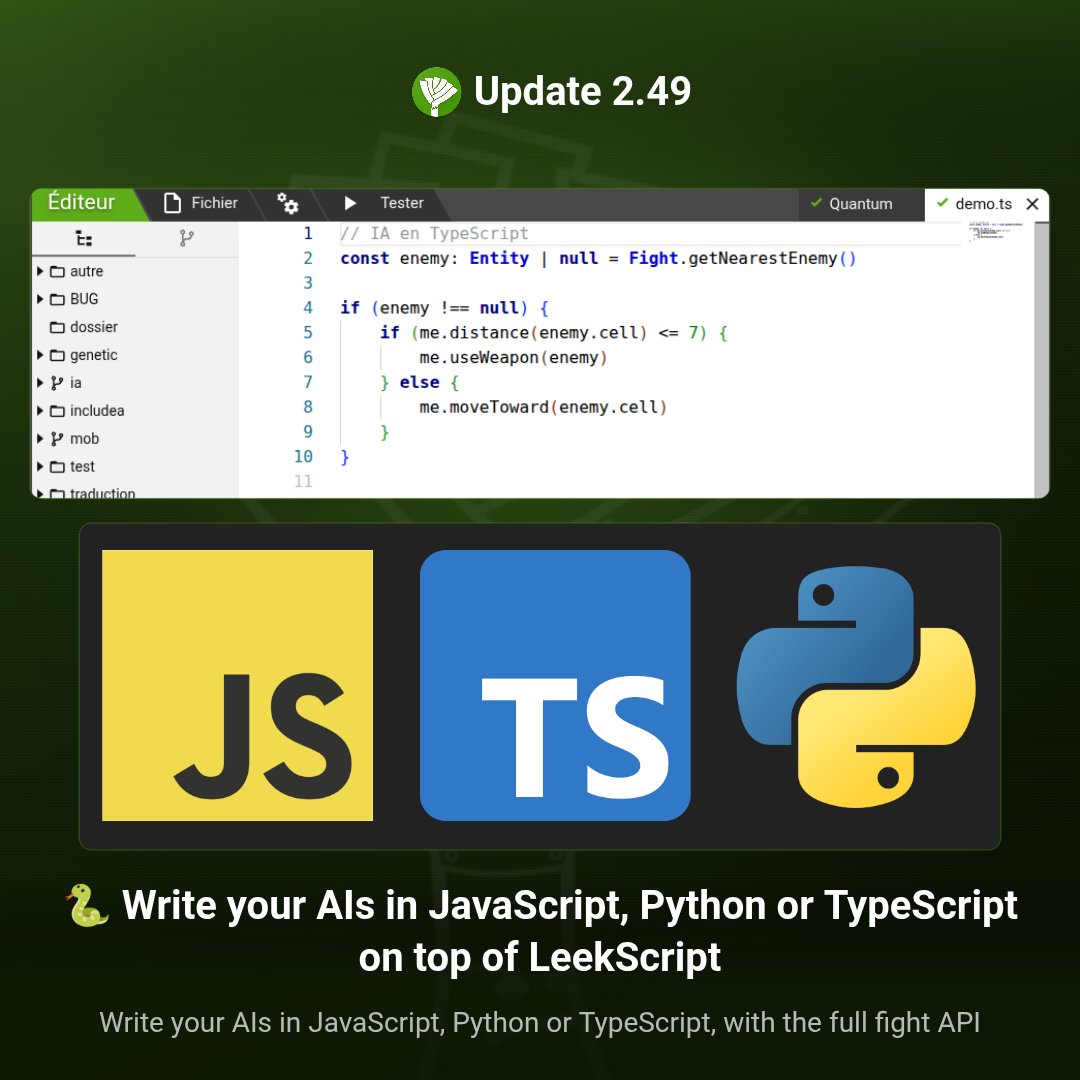1080x1080 pixels.
Task: Click 'me.useWeapon(enemy)' code line
Action: (x=513, y=357)
